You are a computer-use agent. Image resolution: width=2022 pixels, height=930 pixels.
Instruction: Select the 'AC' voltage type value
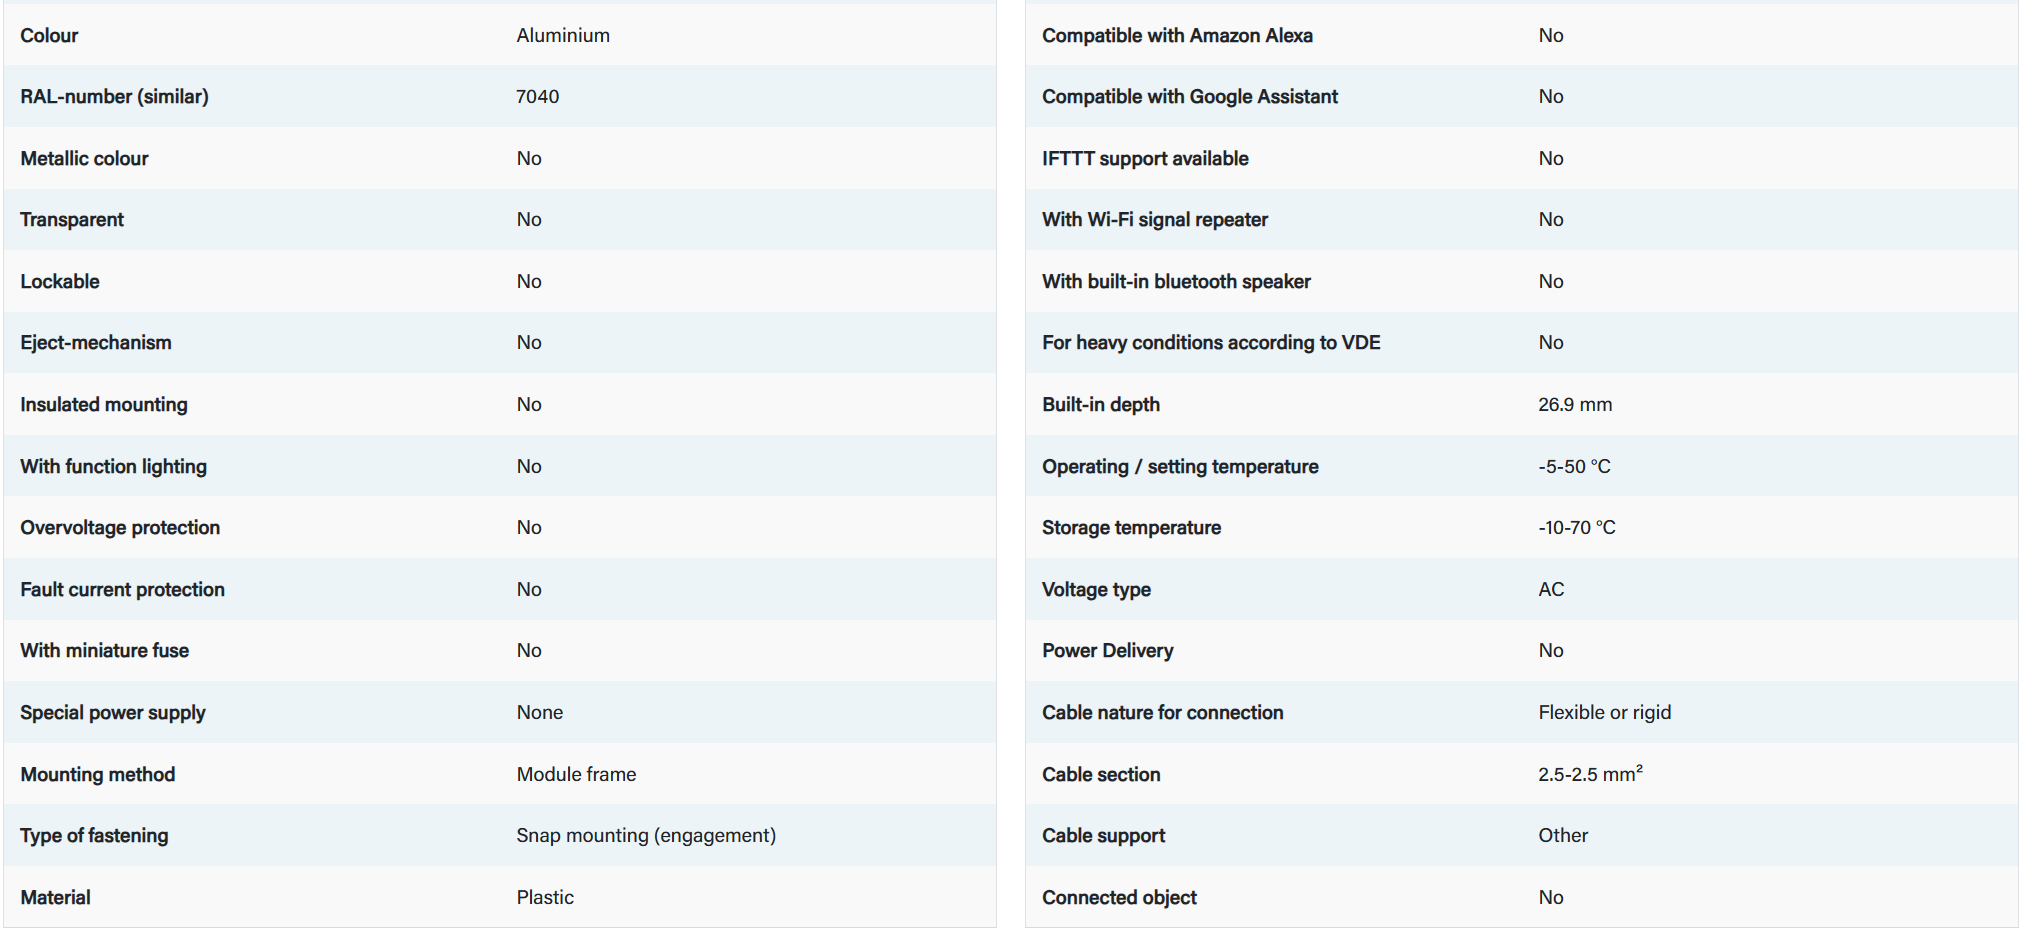point(1550,590)
